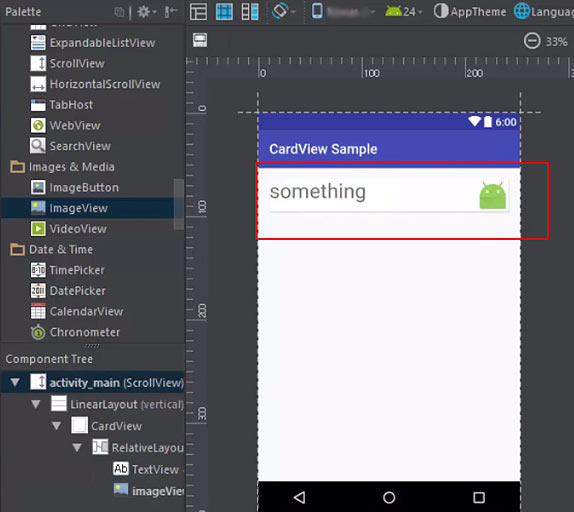574x512 pixels.
Task: Show Design and Blueprint side by side
Action: coord(250,12)
